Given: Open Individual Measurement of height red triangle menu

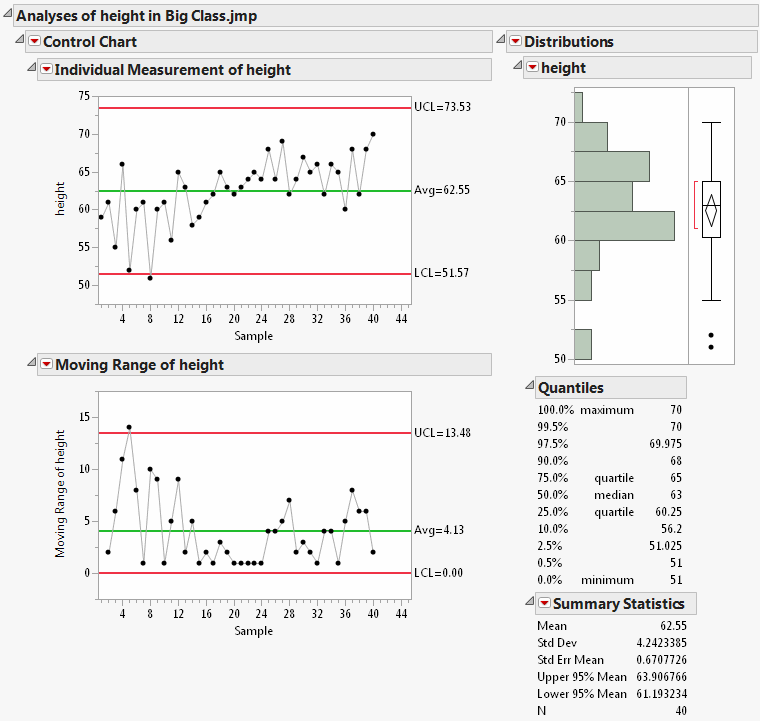Looking at the screenshot, I should [x=46, y=70].
